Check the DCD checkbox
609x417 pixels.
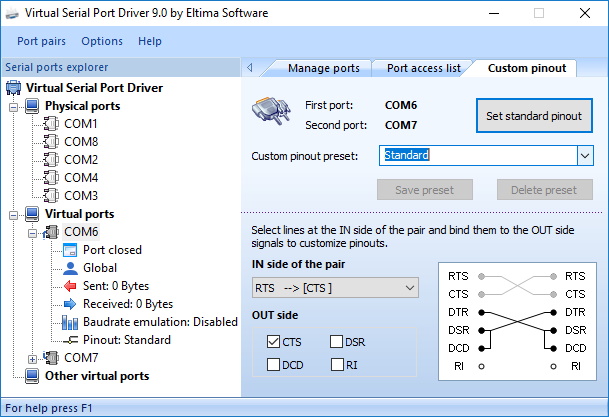pos(273,365)
